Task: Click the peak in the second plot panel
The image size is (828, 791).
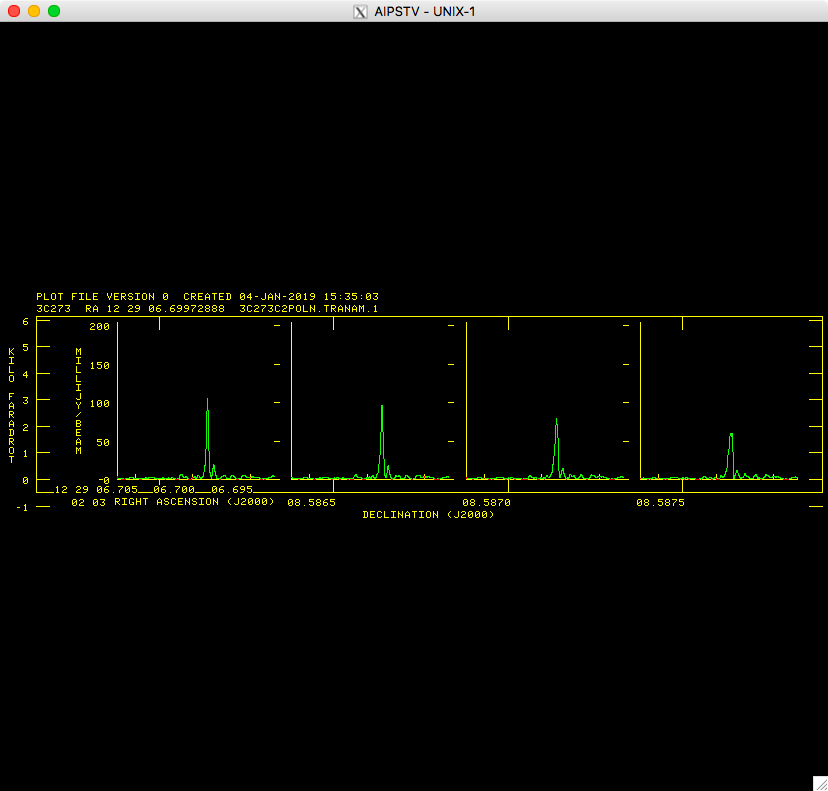Action: tap(382, 408)
